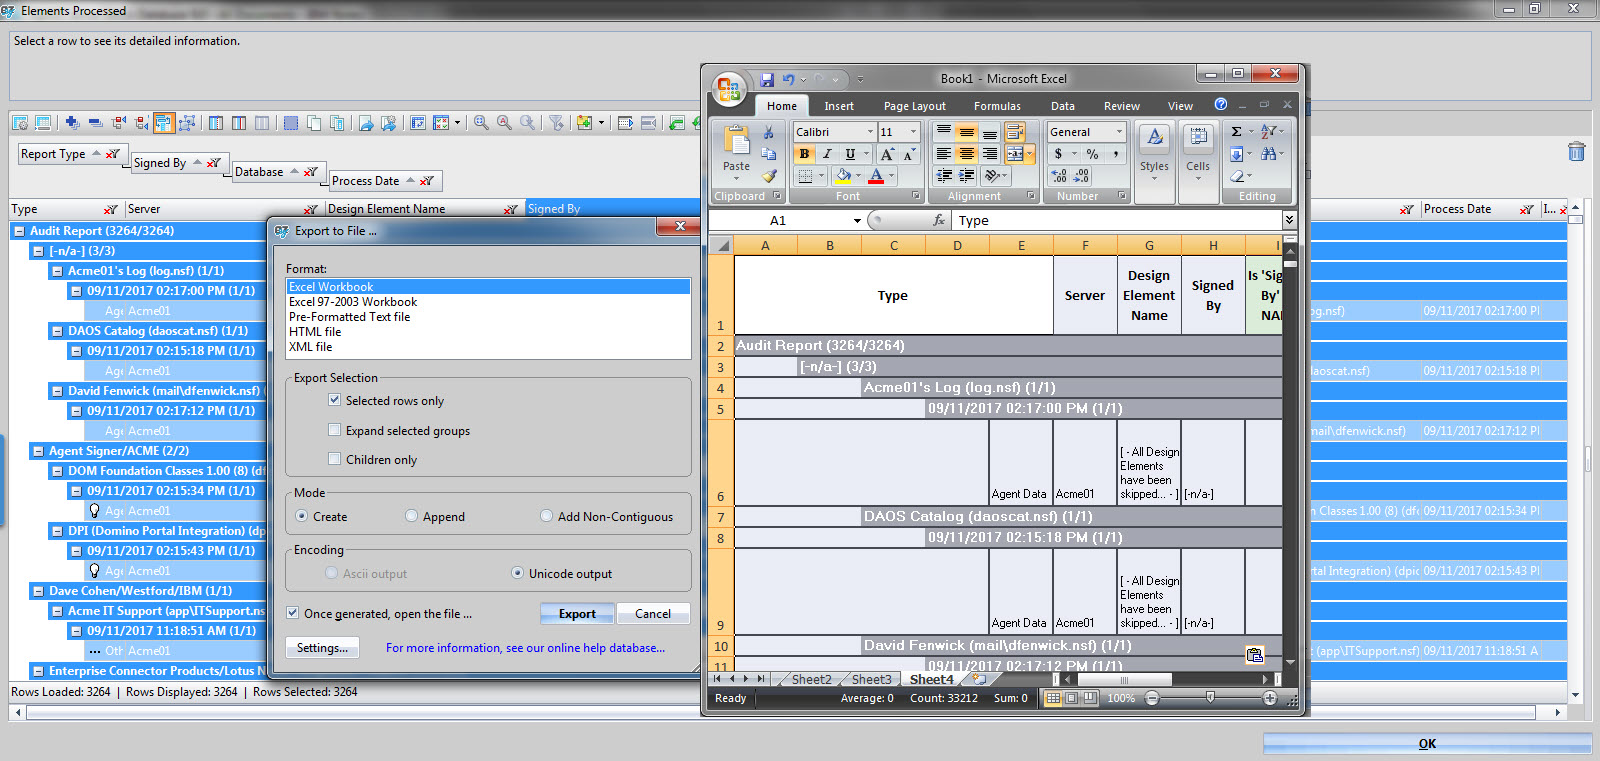Click the Excel formula bar showing 'Type'
Screen dimensions: 1600x761
1118,220
